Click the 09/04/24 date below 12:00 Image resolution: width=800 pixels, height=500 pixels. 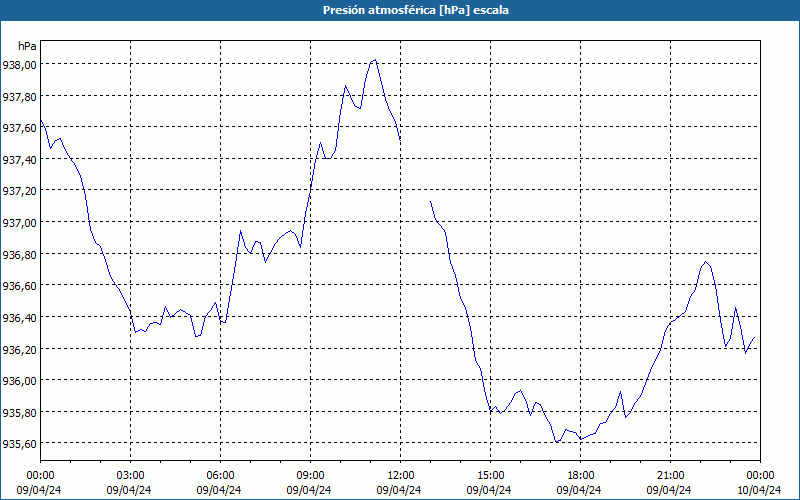tap(399, 490)
